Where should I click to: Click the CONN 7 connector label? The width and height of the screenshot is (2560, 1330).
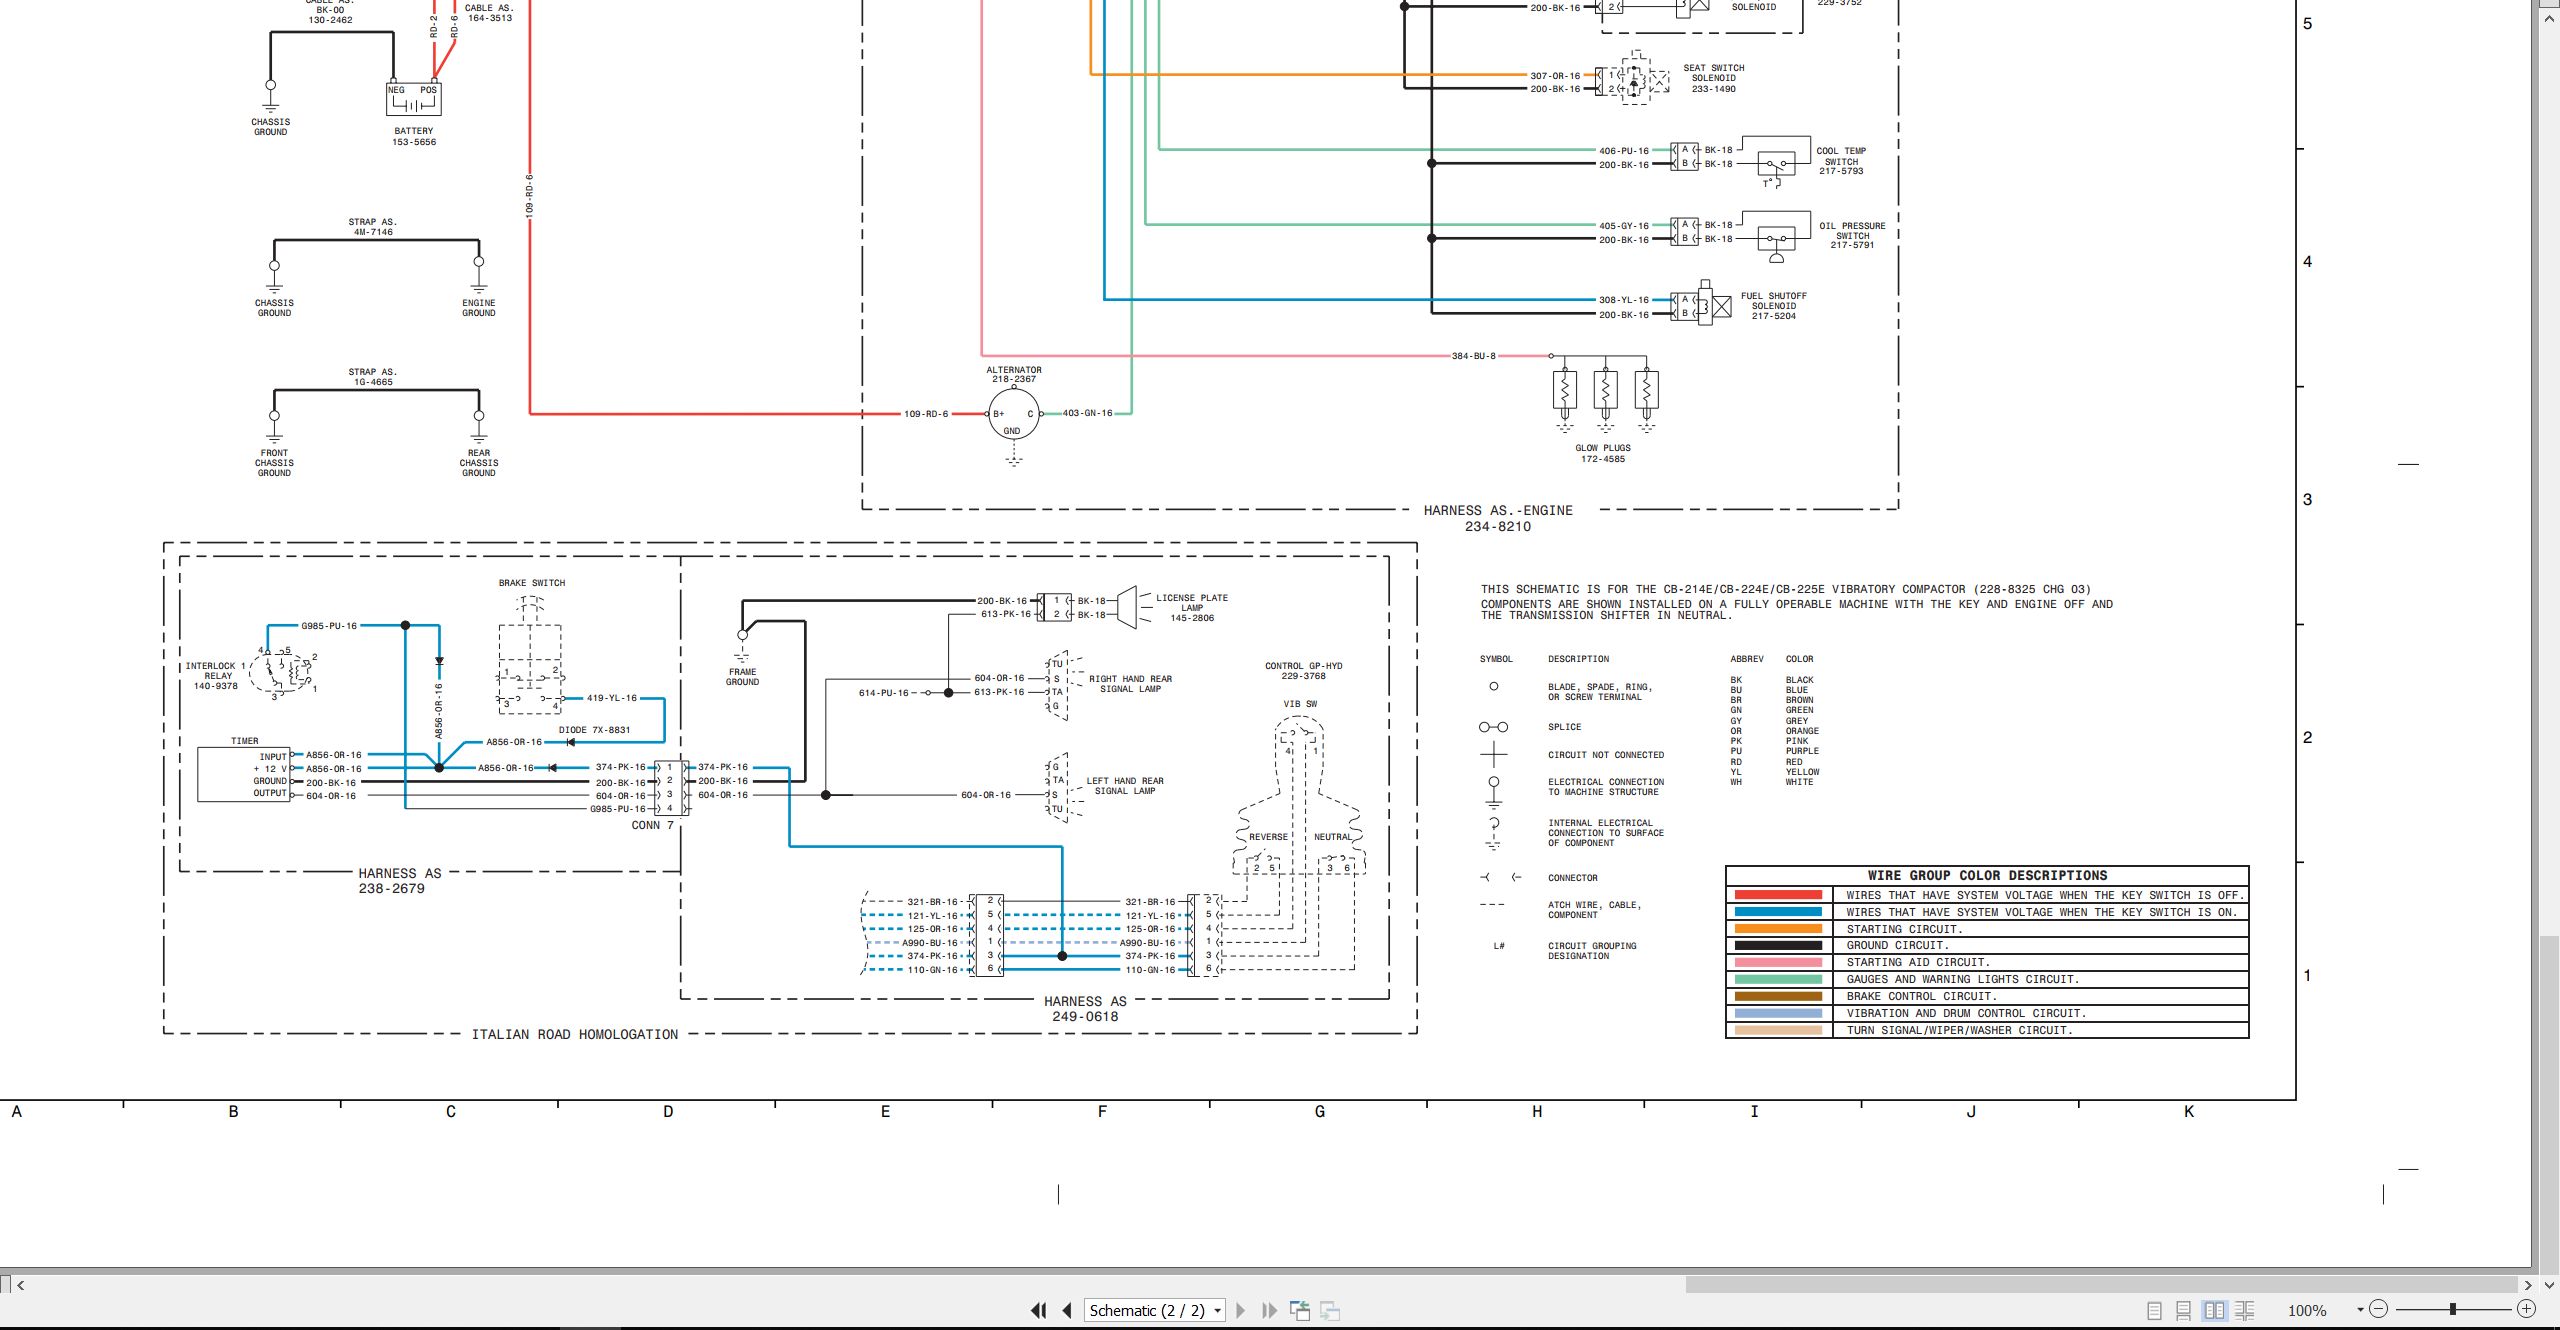click(653, 826)
